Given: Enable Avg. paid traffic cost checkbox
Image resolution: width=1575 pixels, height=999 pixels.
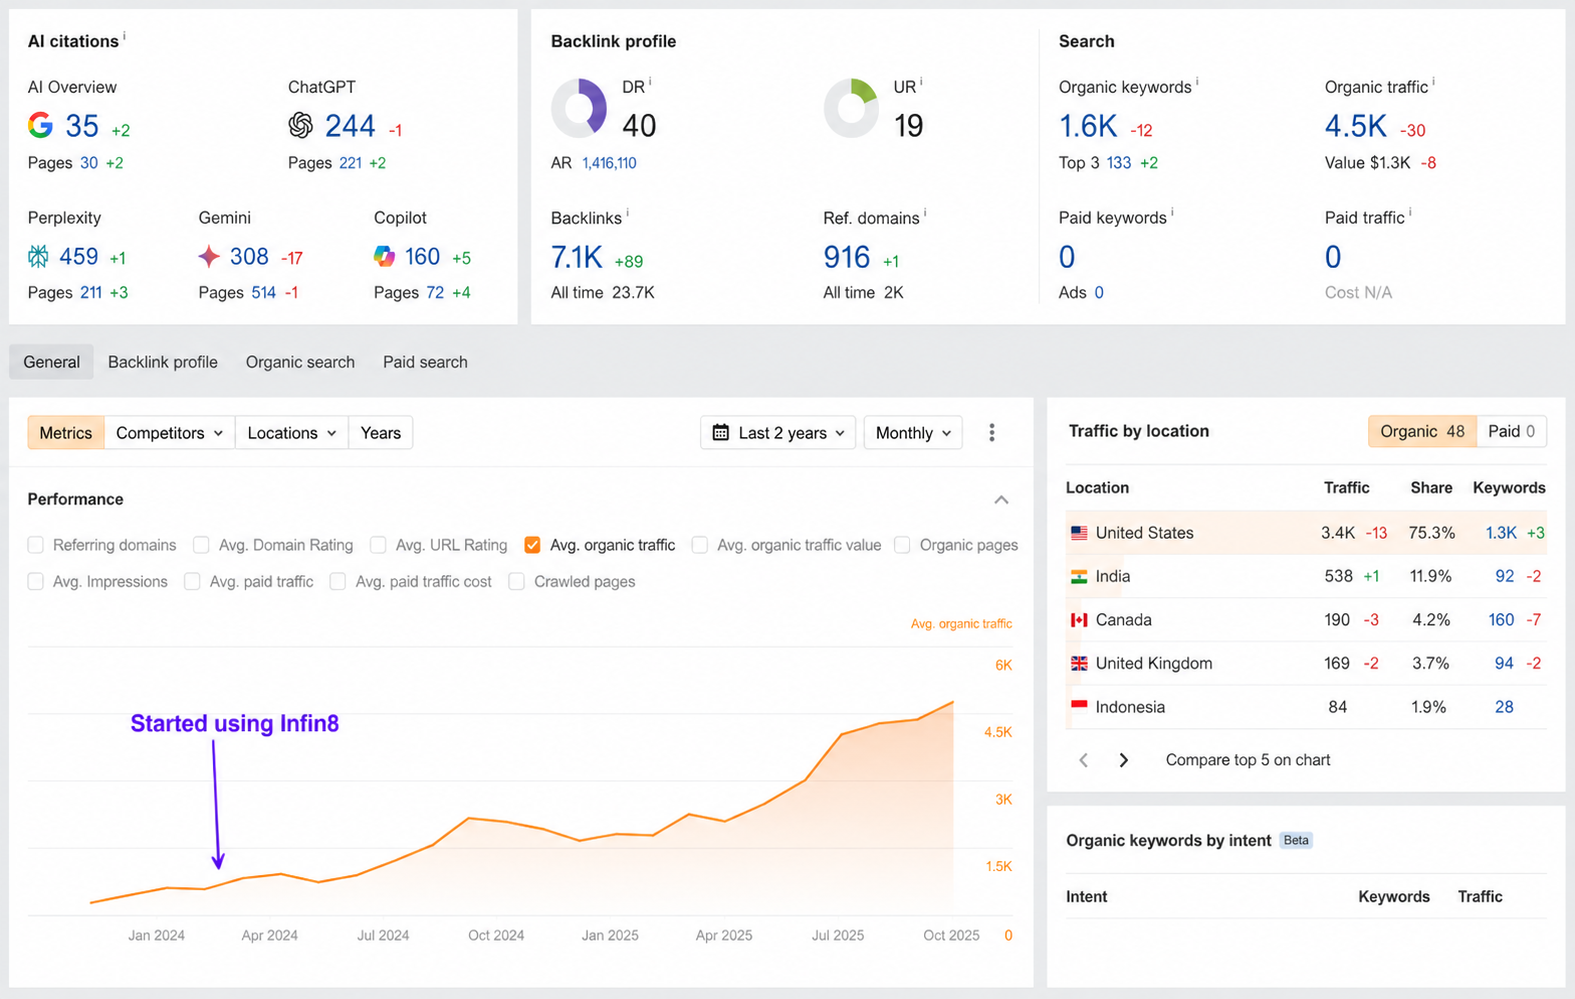Looking at the screenshot, I should tap(338, 582).
